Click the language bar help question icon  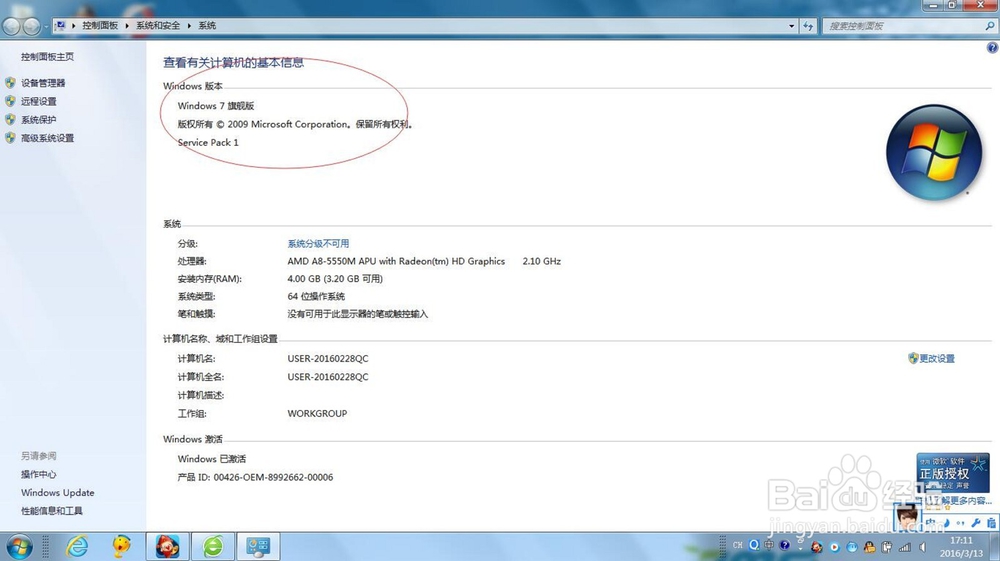pos(784,545)
